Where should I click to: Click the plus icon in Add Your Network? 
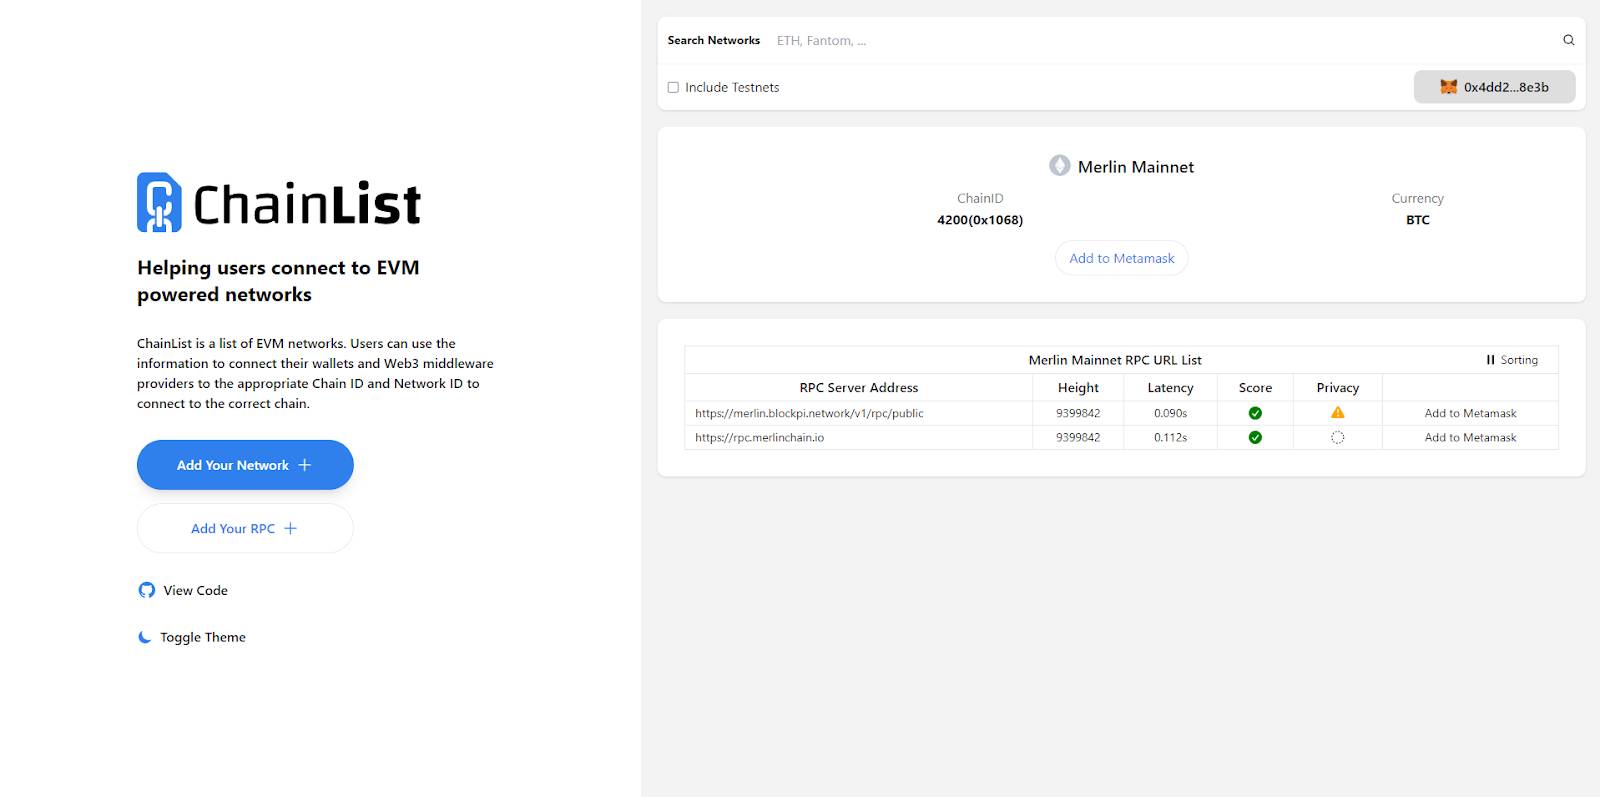coord(305,465)
